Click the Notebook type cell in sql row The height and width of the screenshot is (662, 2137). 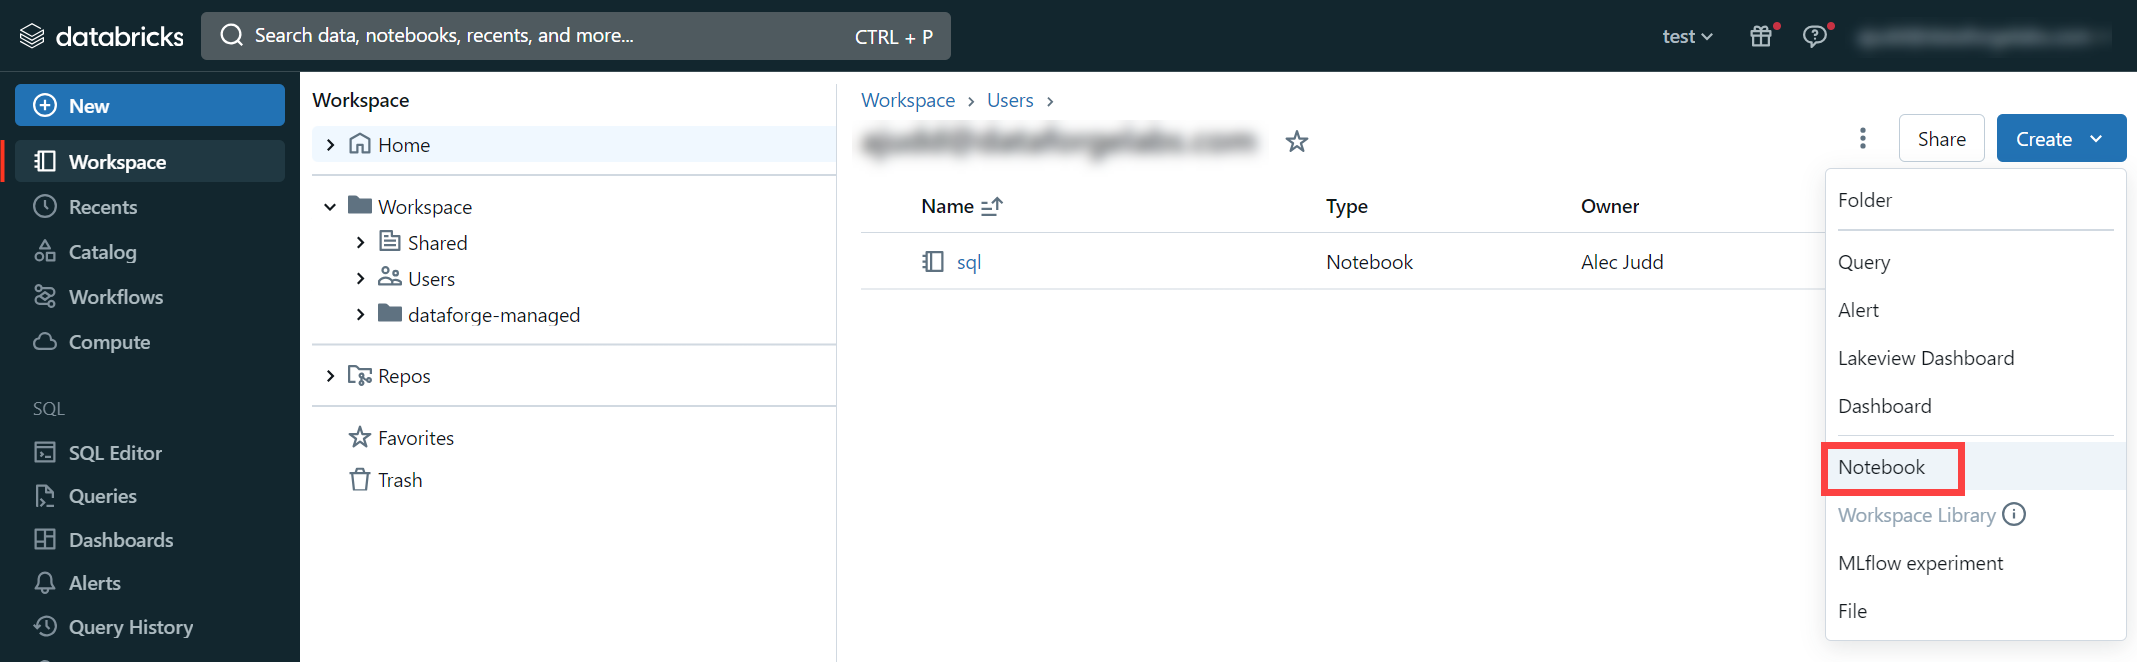click(x=1369, y=262)
